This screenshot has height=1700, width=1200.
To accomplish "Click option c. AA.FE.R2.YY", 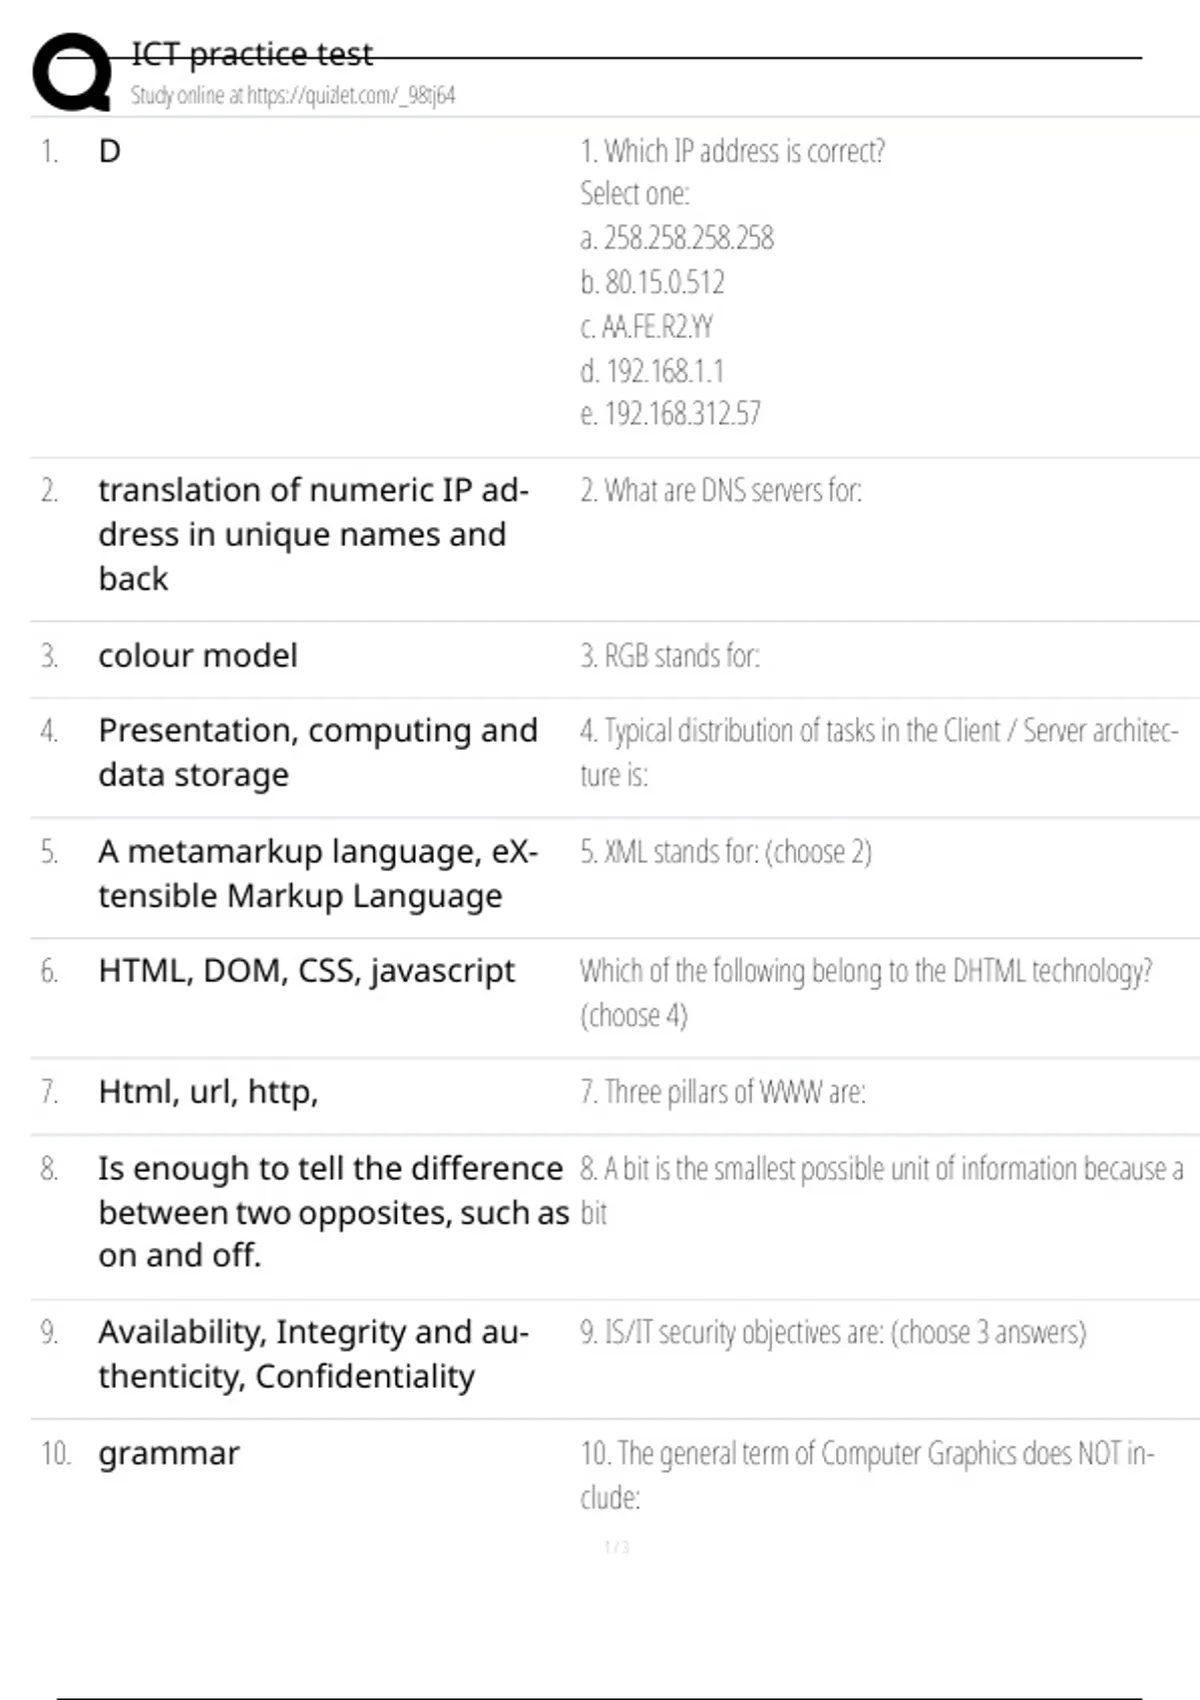I will [647, 327].
